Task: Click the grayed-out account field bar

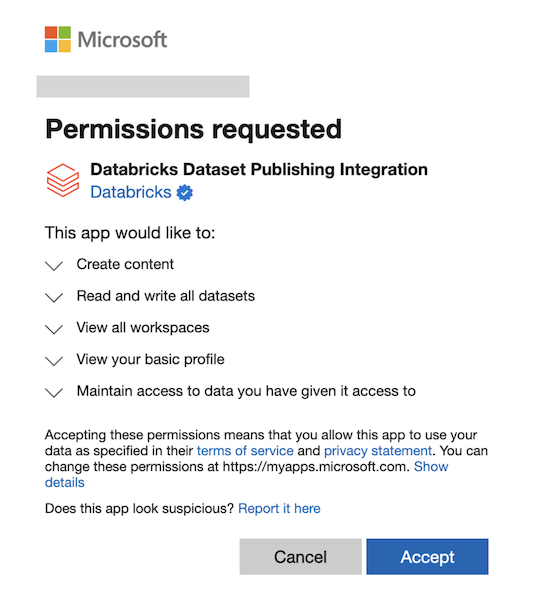Action: [x=143, y=86]
